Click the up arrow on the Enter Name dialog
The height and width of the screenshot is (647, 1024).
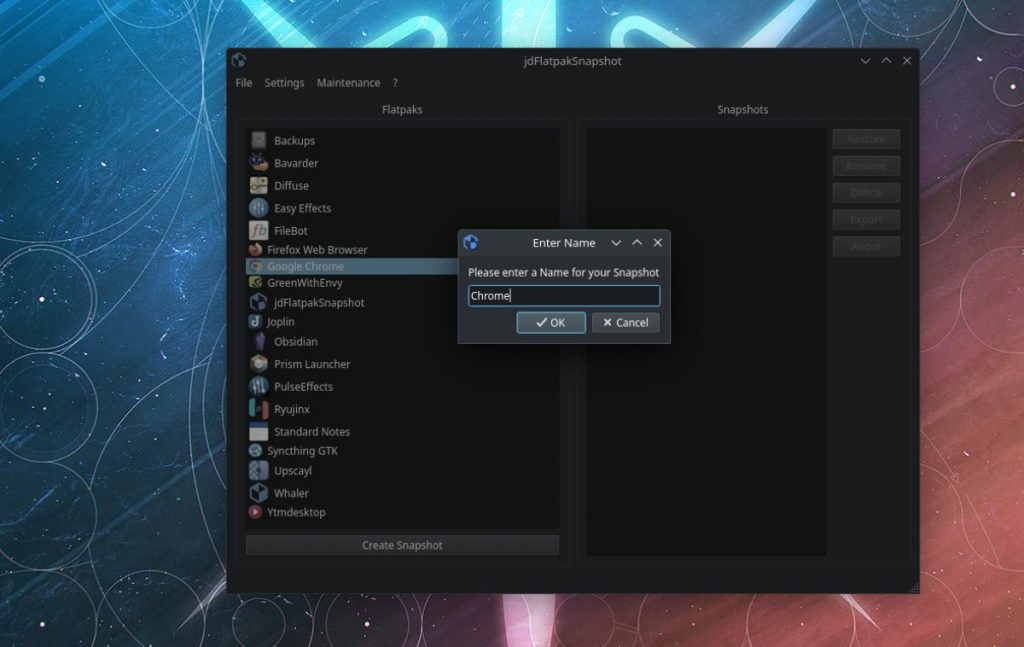[637, 242]
